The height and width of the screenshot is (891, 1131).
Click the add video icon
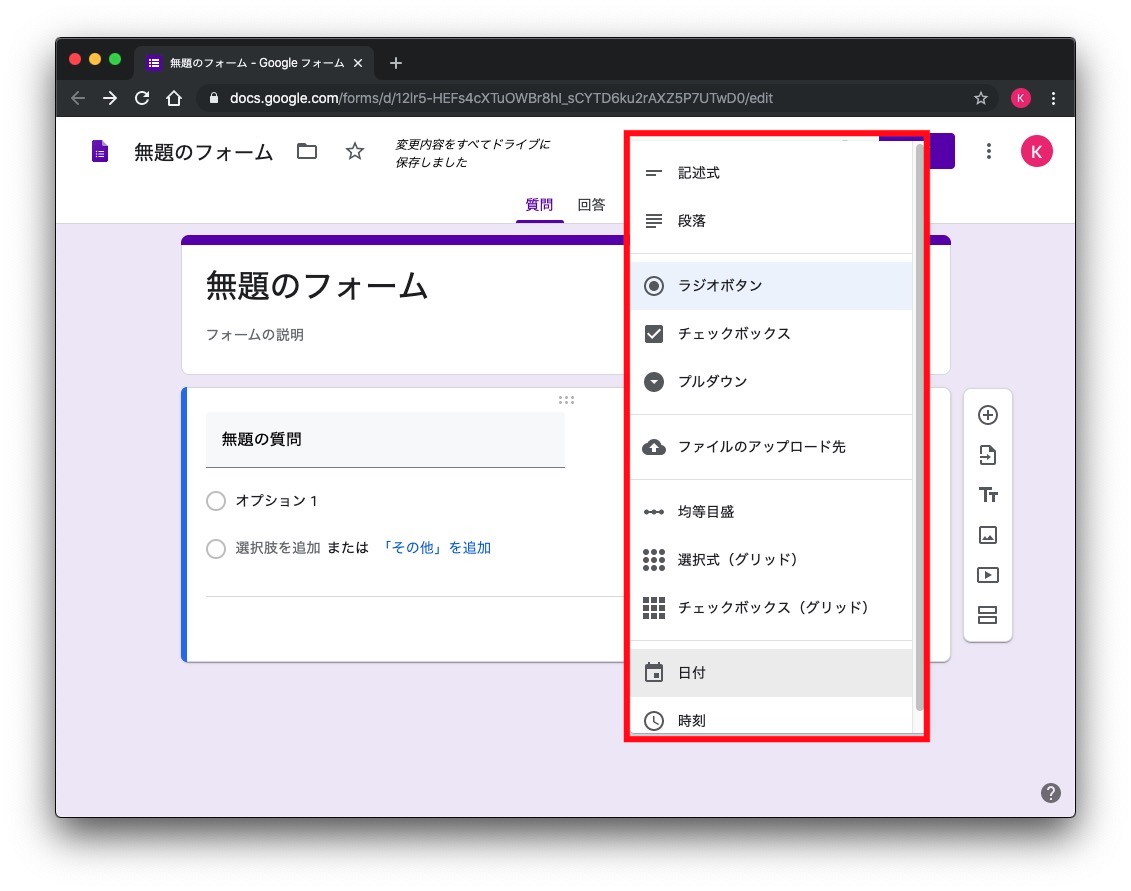coord(987,575)
